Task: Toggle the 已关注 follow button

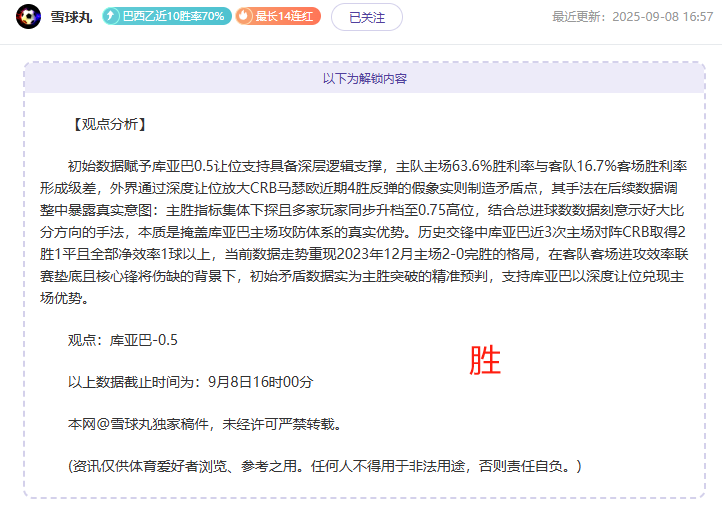Action: 367,17
